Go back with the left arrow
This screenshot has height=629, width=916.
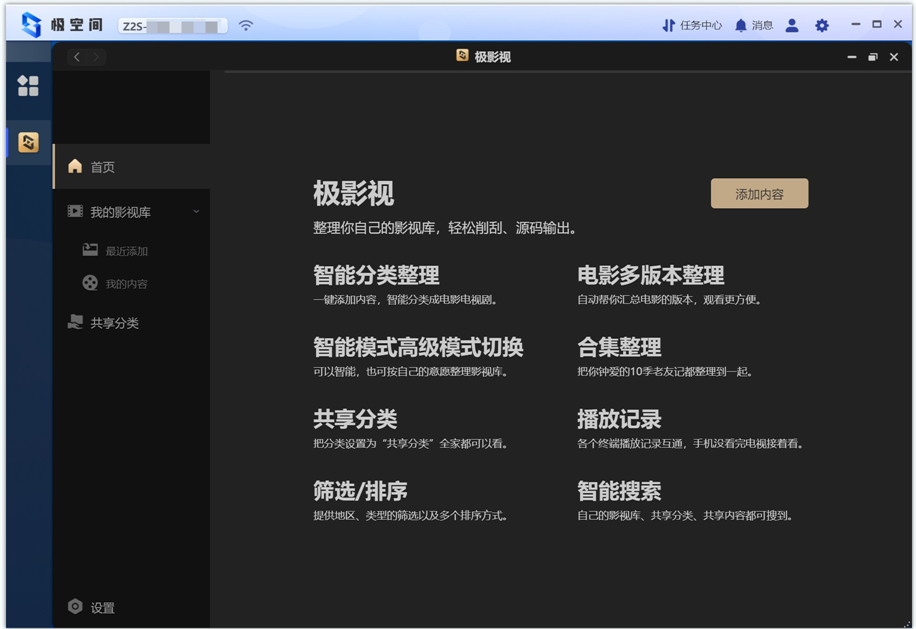pyautogui.click(x=77, y=57)
